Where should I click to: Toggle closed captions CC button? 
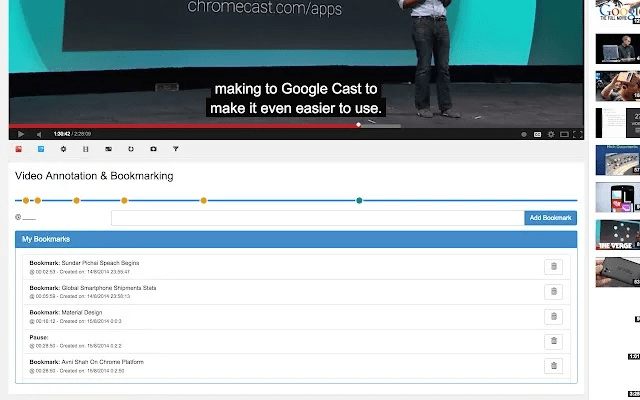pyautogui.click(x=537, y=133)
